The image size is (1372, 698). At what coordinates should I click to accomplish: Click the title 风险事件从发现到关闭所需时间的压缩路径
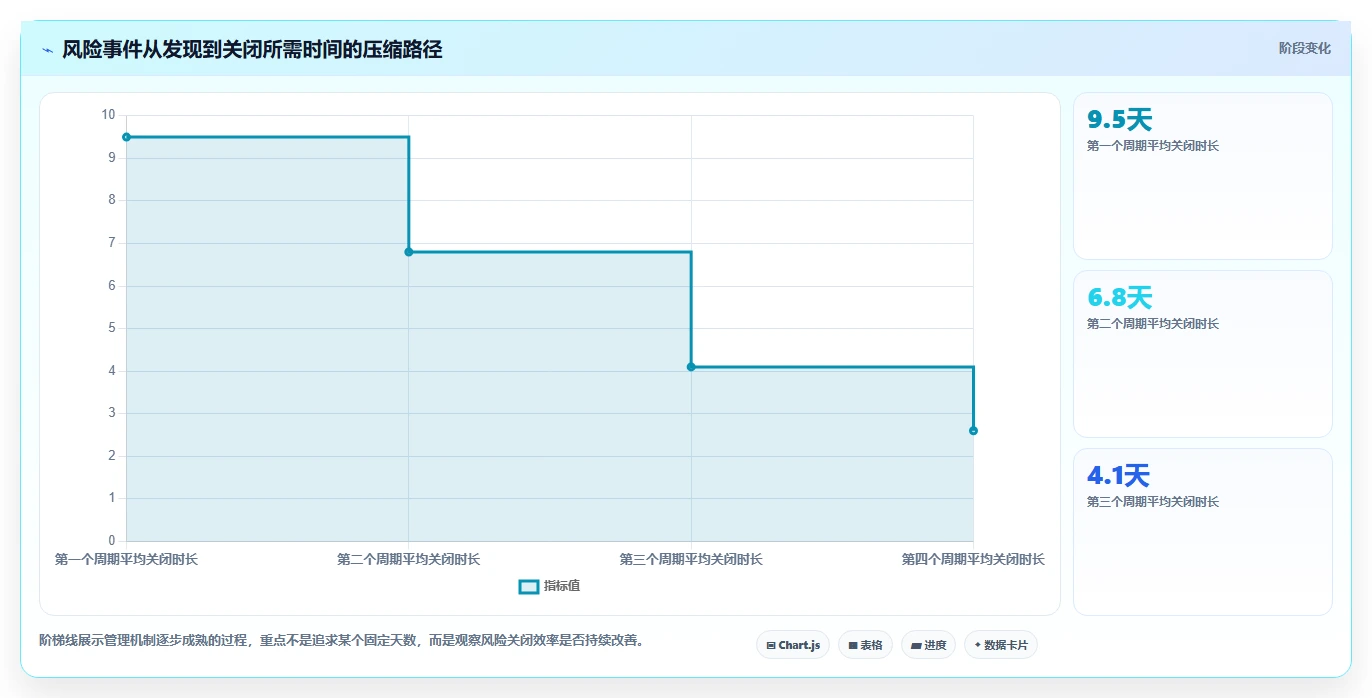(x=252, y=49)
